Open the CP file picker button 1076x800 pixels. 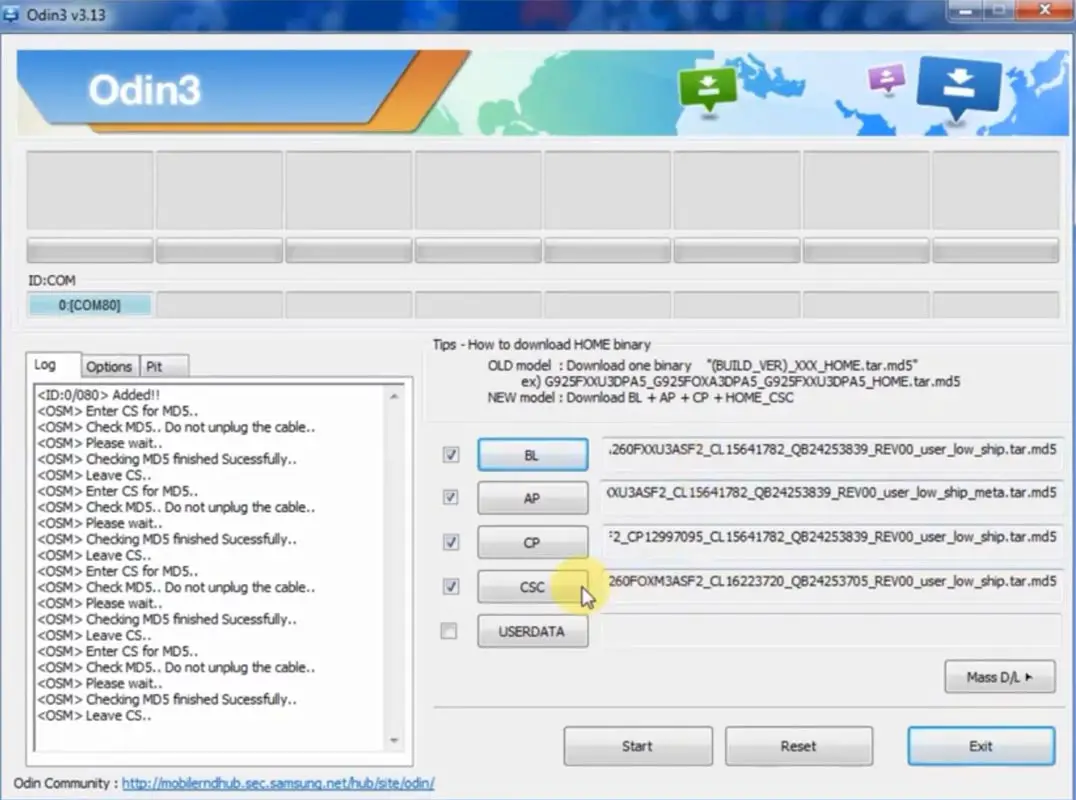click(533, 543)
